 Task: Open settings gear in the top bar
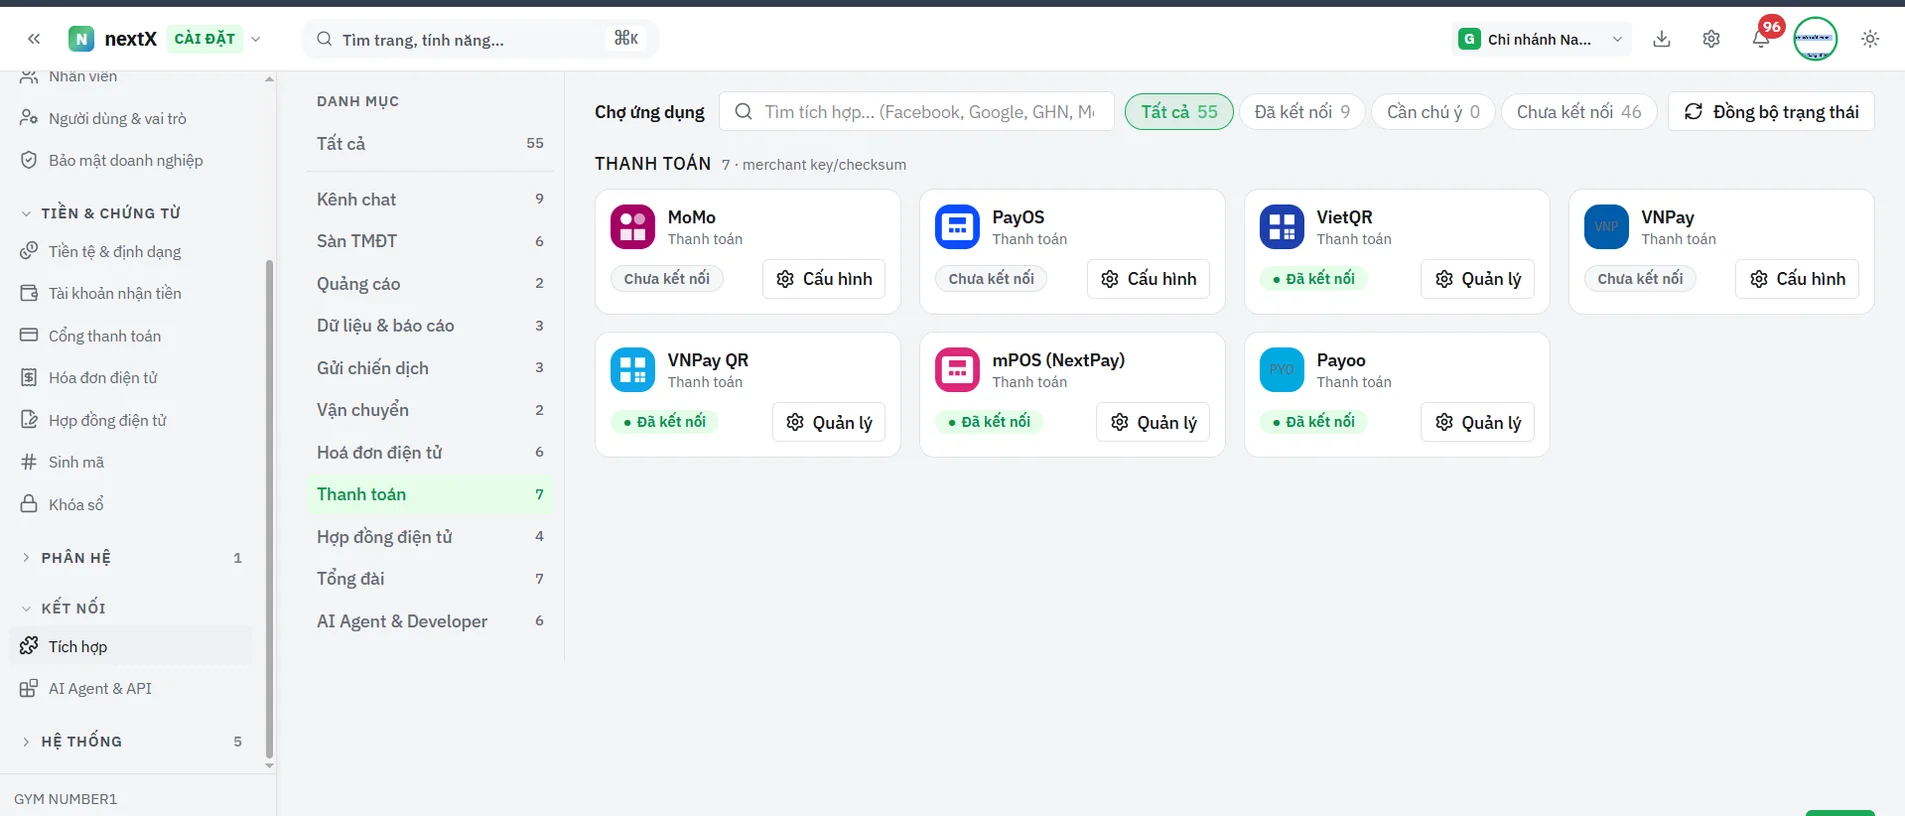[x=1711, y=39]
